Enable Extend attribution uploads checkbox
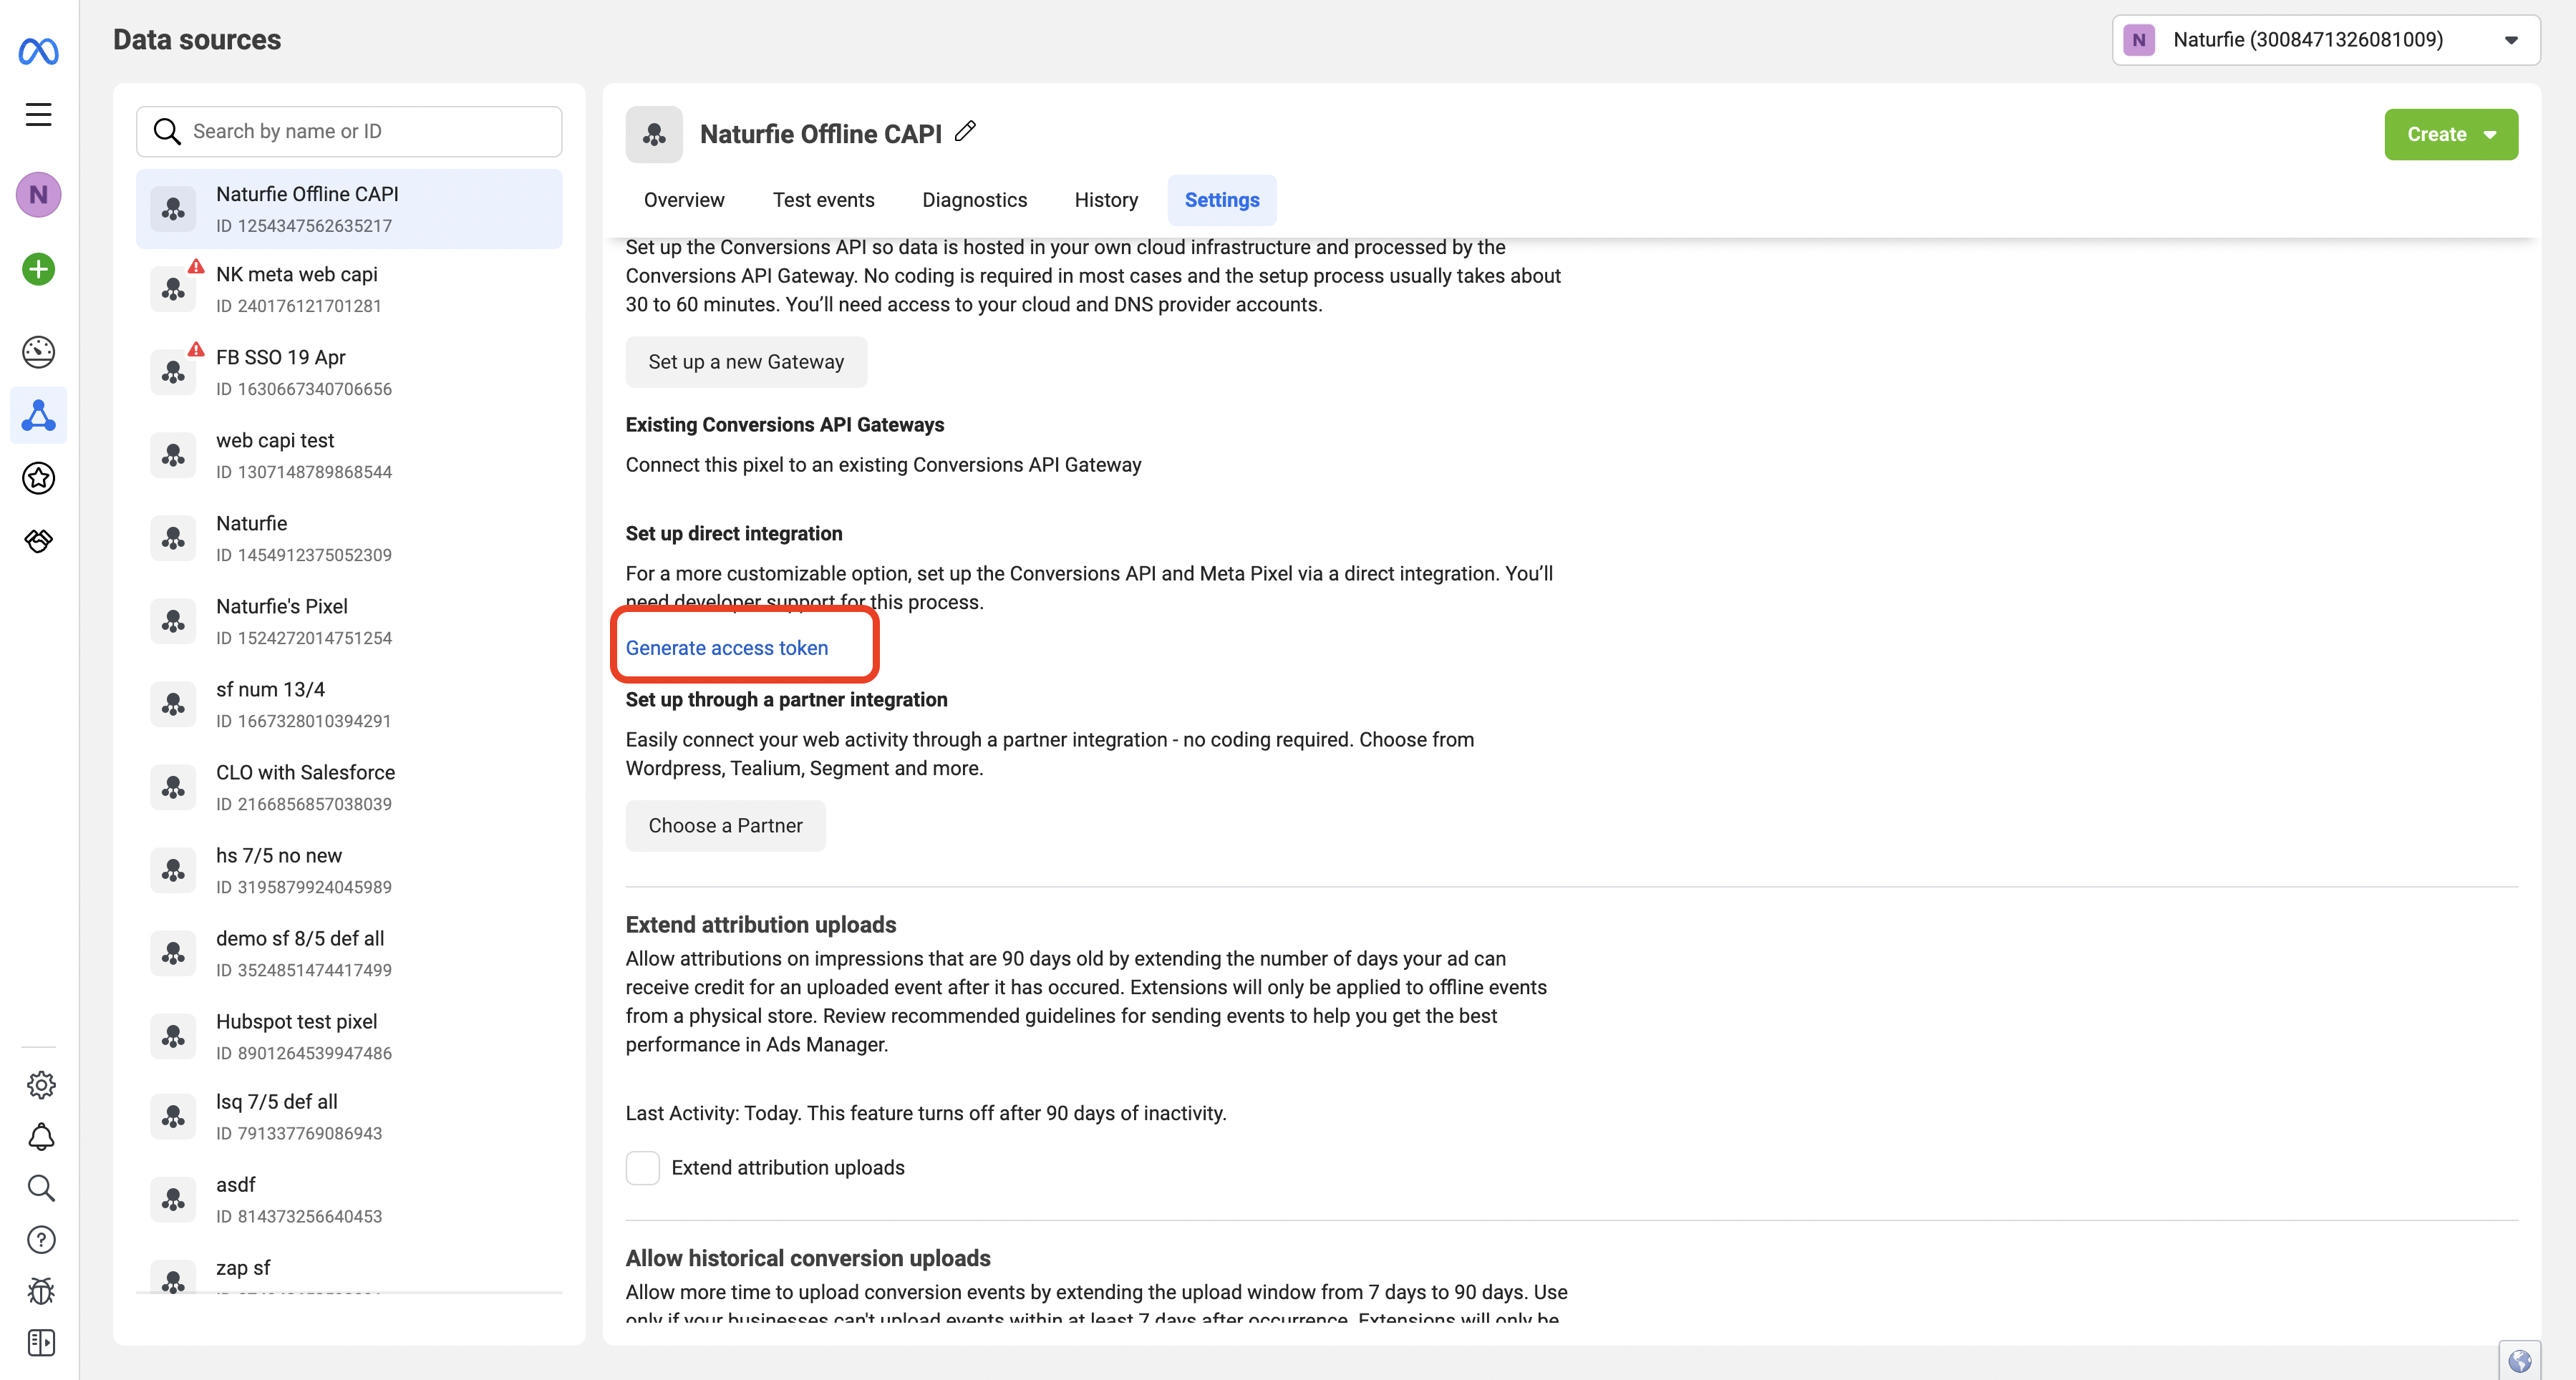 point(643,1167)
